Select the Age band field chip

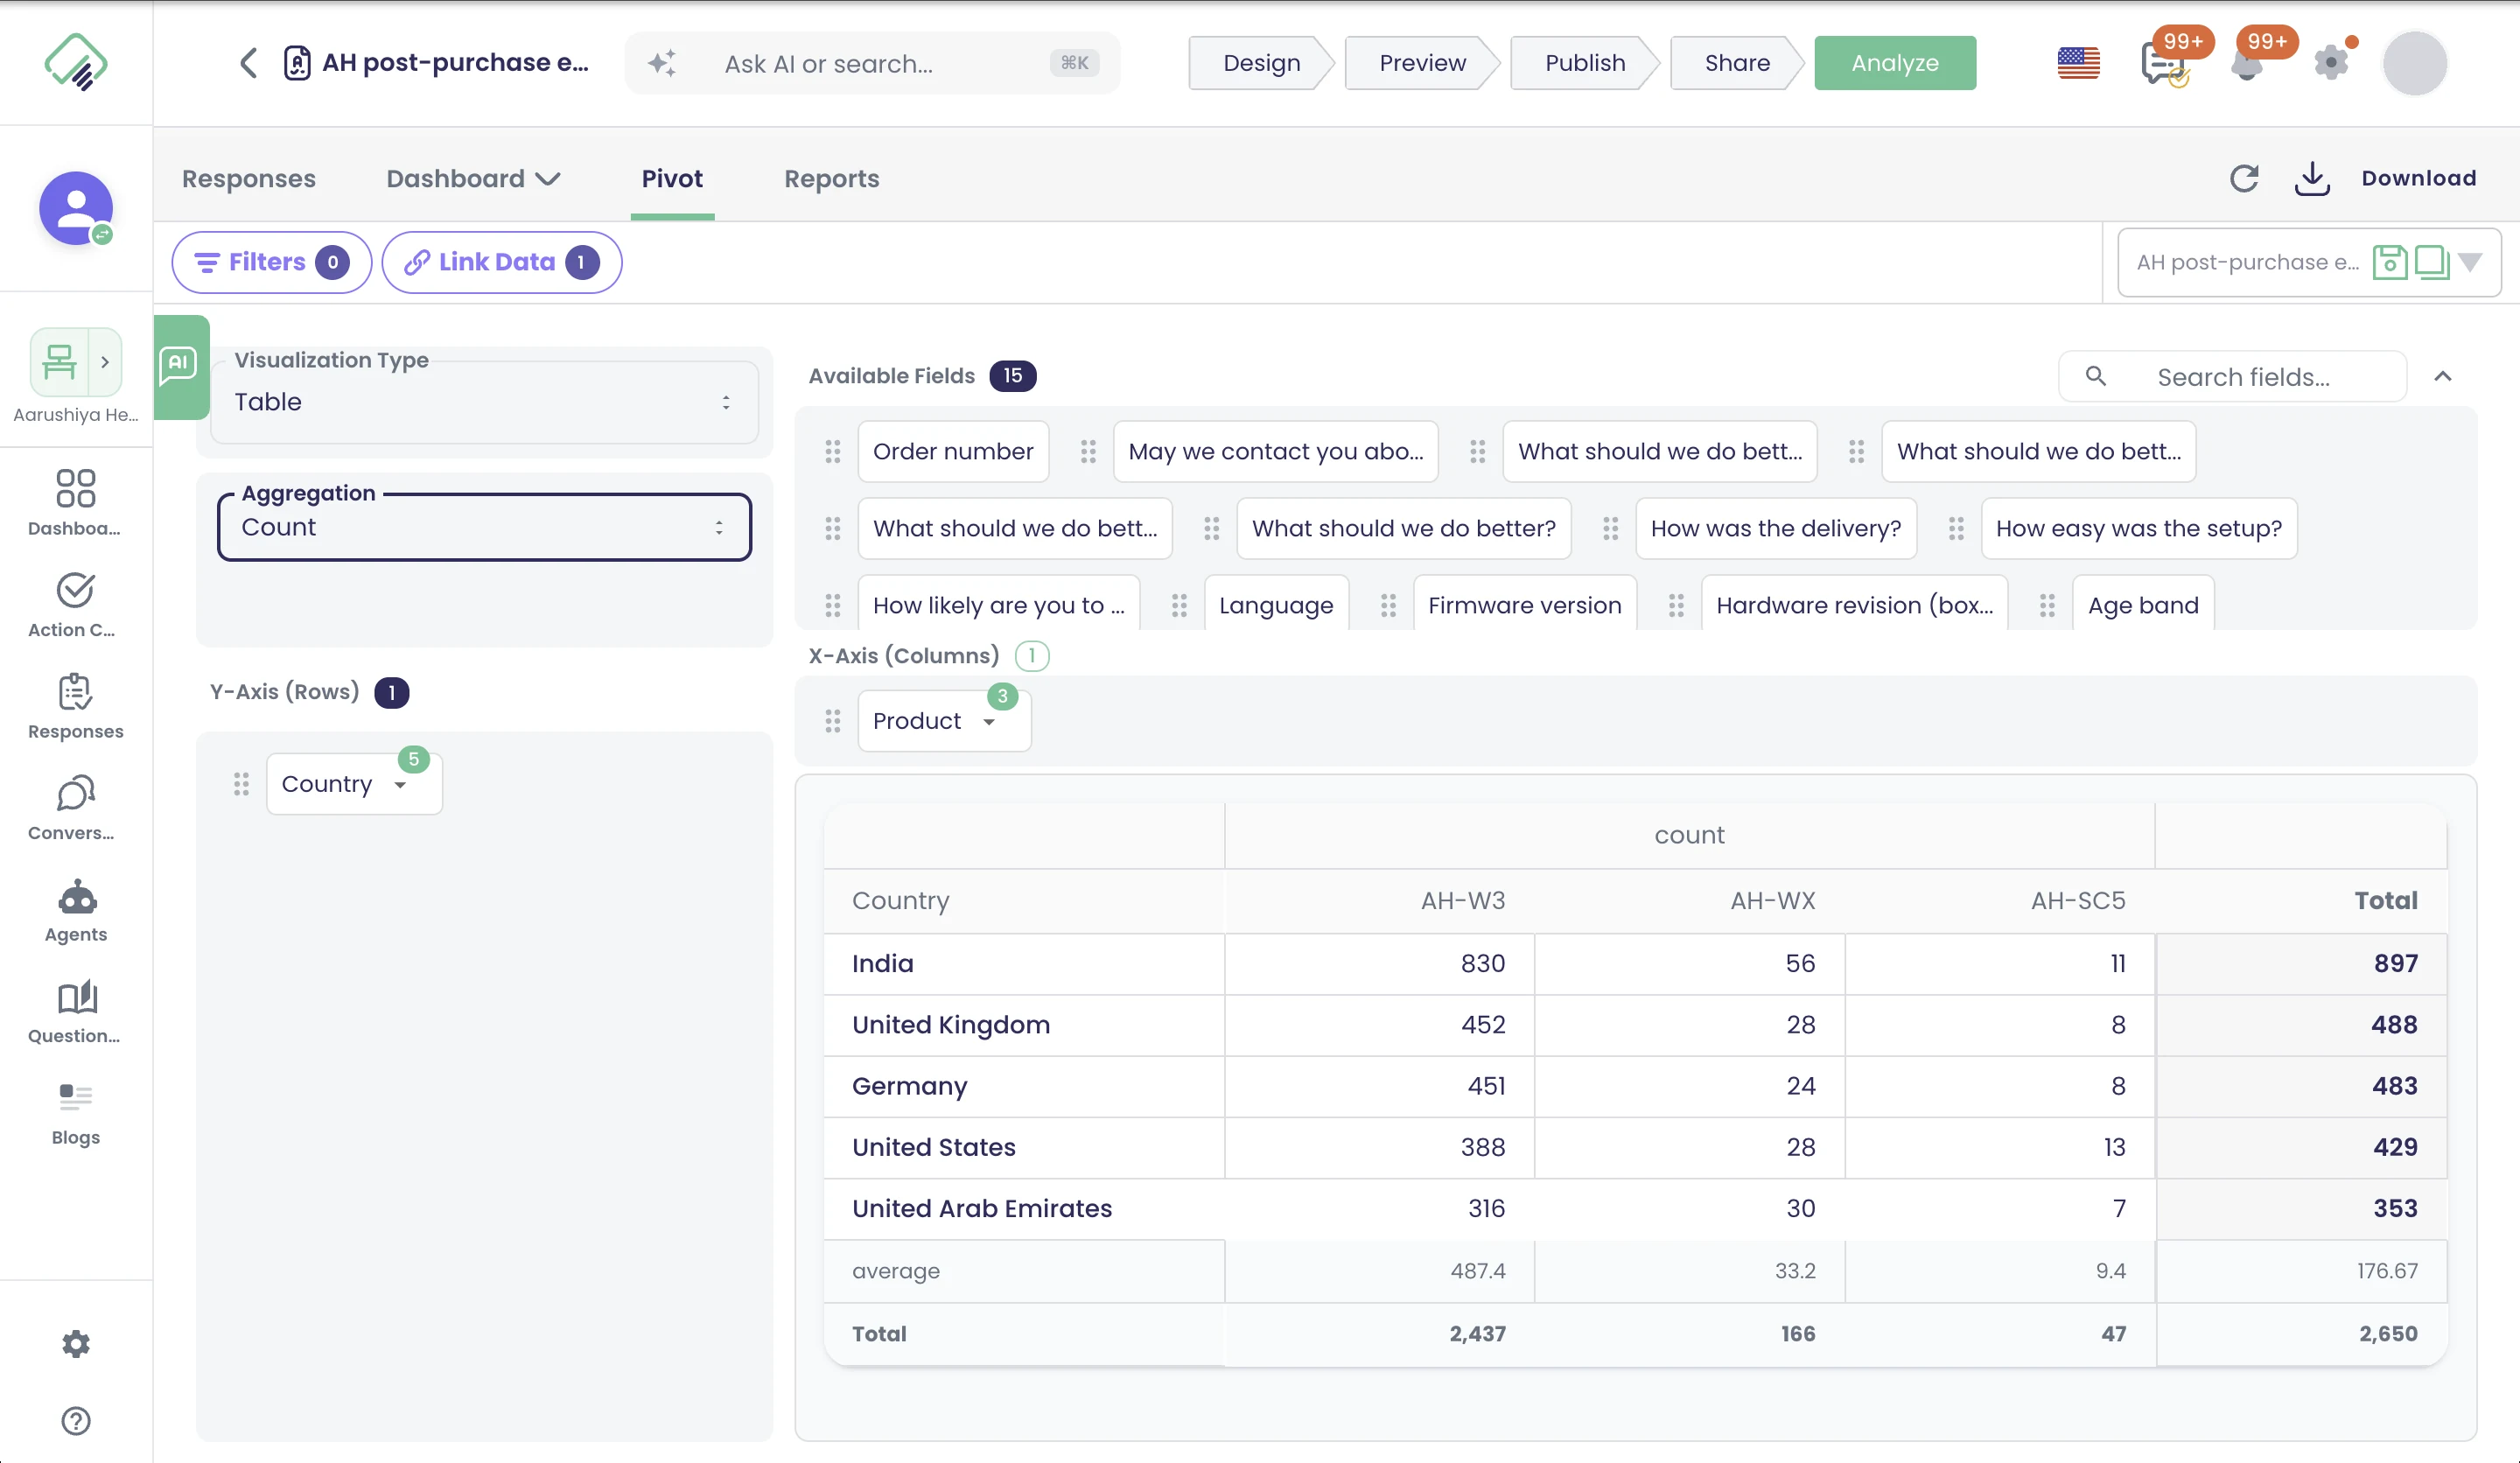[x=2143, y=605]
